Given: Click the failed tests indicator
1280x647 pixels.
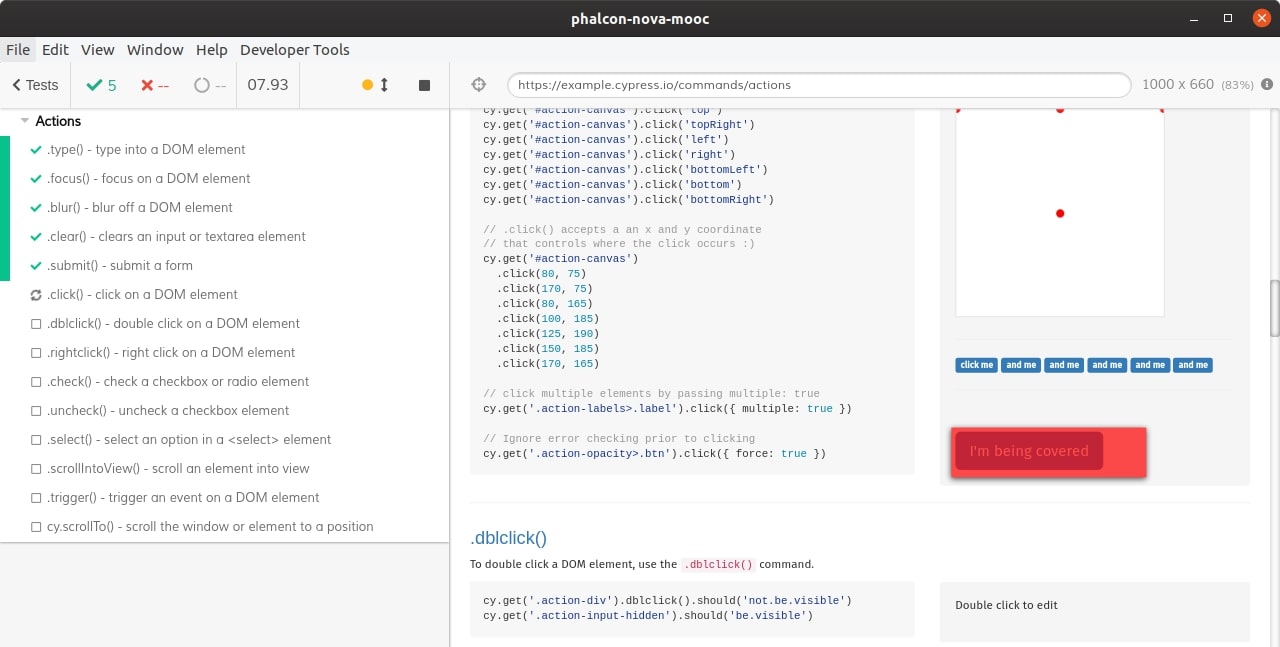Looking at the screenshot, I should pos(147,84).
